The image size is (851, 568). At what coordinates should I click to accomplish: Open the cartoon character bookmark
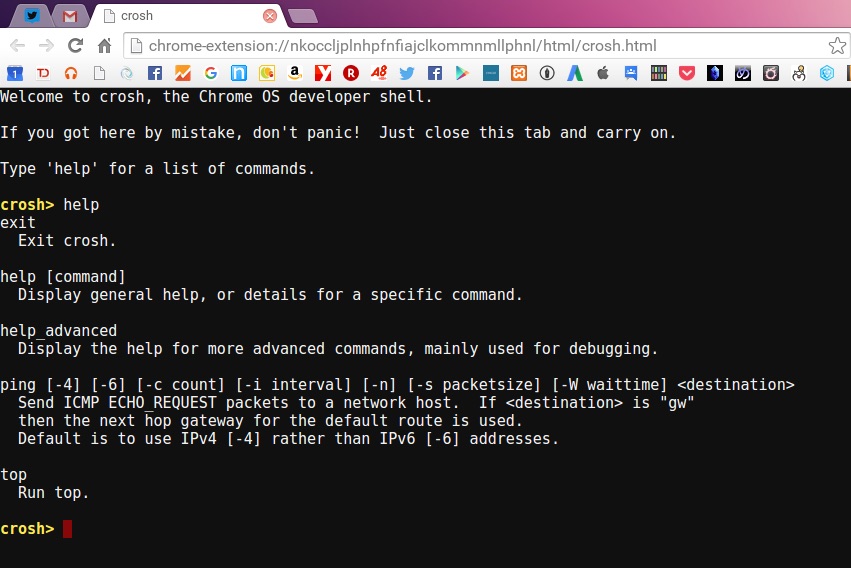799,73
